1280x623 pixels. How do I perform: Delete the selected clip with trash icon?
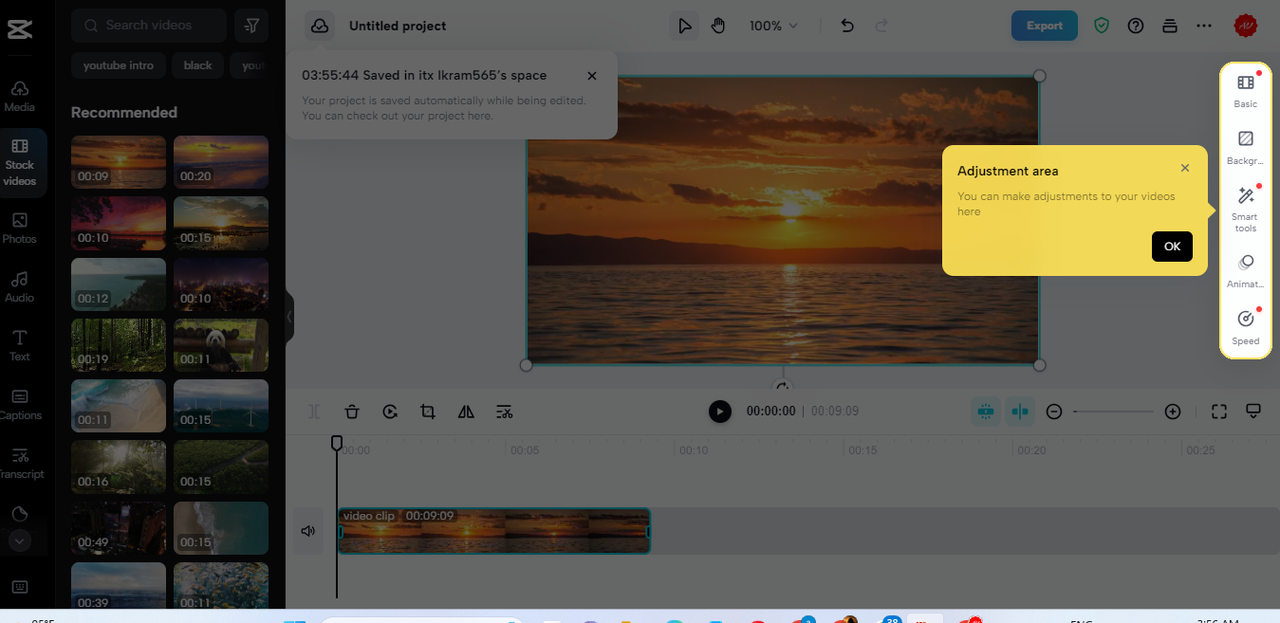(x=352, y=411)
